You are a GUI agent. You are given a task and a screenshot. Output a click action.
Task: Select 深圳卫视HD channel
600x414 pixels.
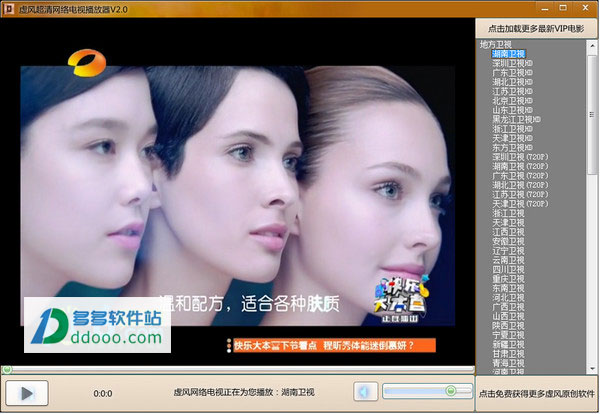[x=512, y=63]
